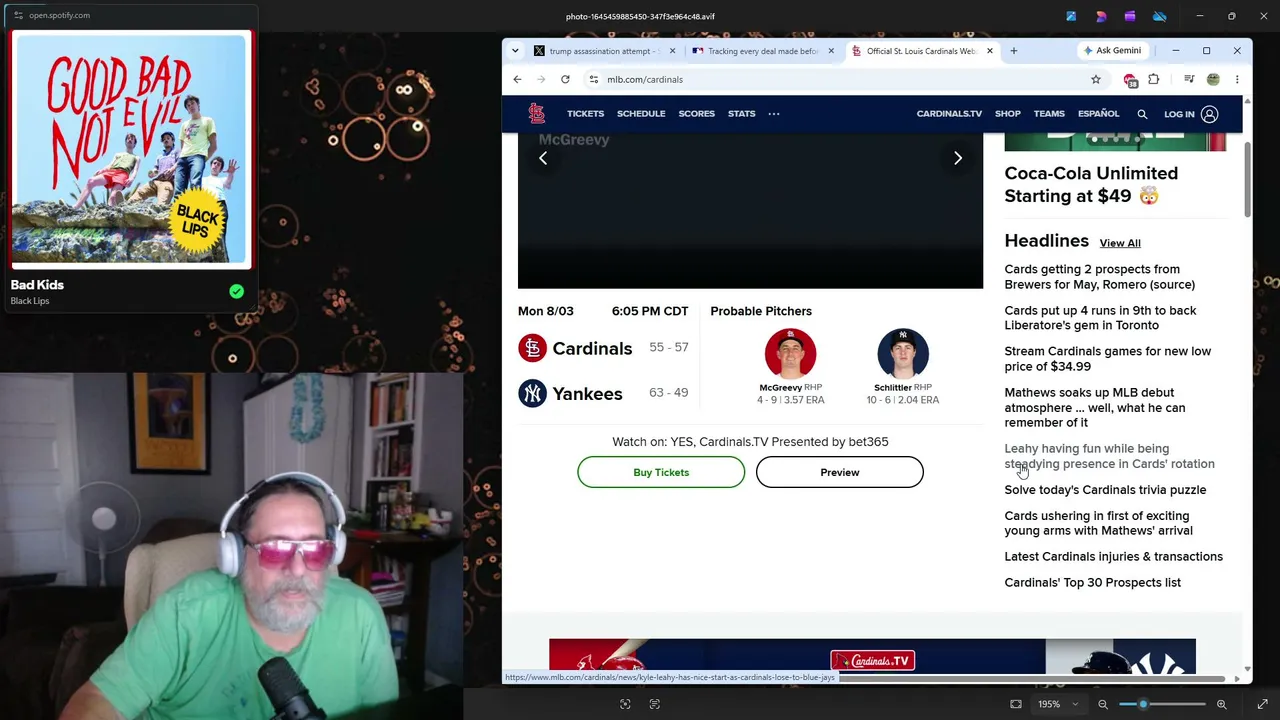Click the account avatar icon beside LOG IN
The height and width of the screenshot is (720, 1280).
pyautogui.click(x=1209, y=114)
